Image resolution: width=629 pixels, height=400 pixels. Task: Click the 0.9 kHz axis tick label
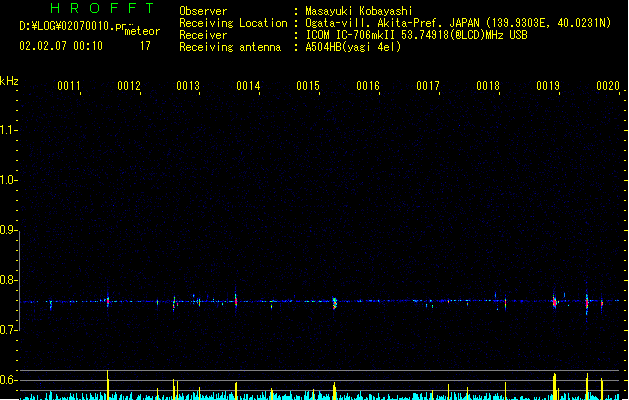(x=7, y=230)
